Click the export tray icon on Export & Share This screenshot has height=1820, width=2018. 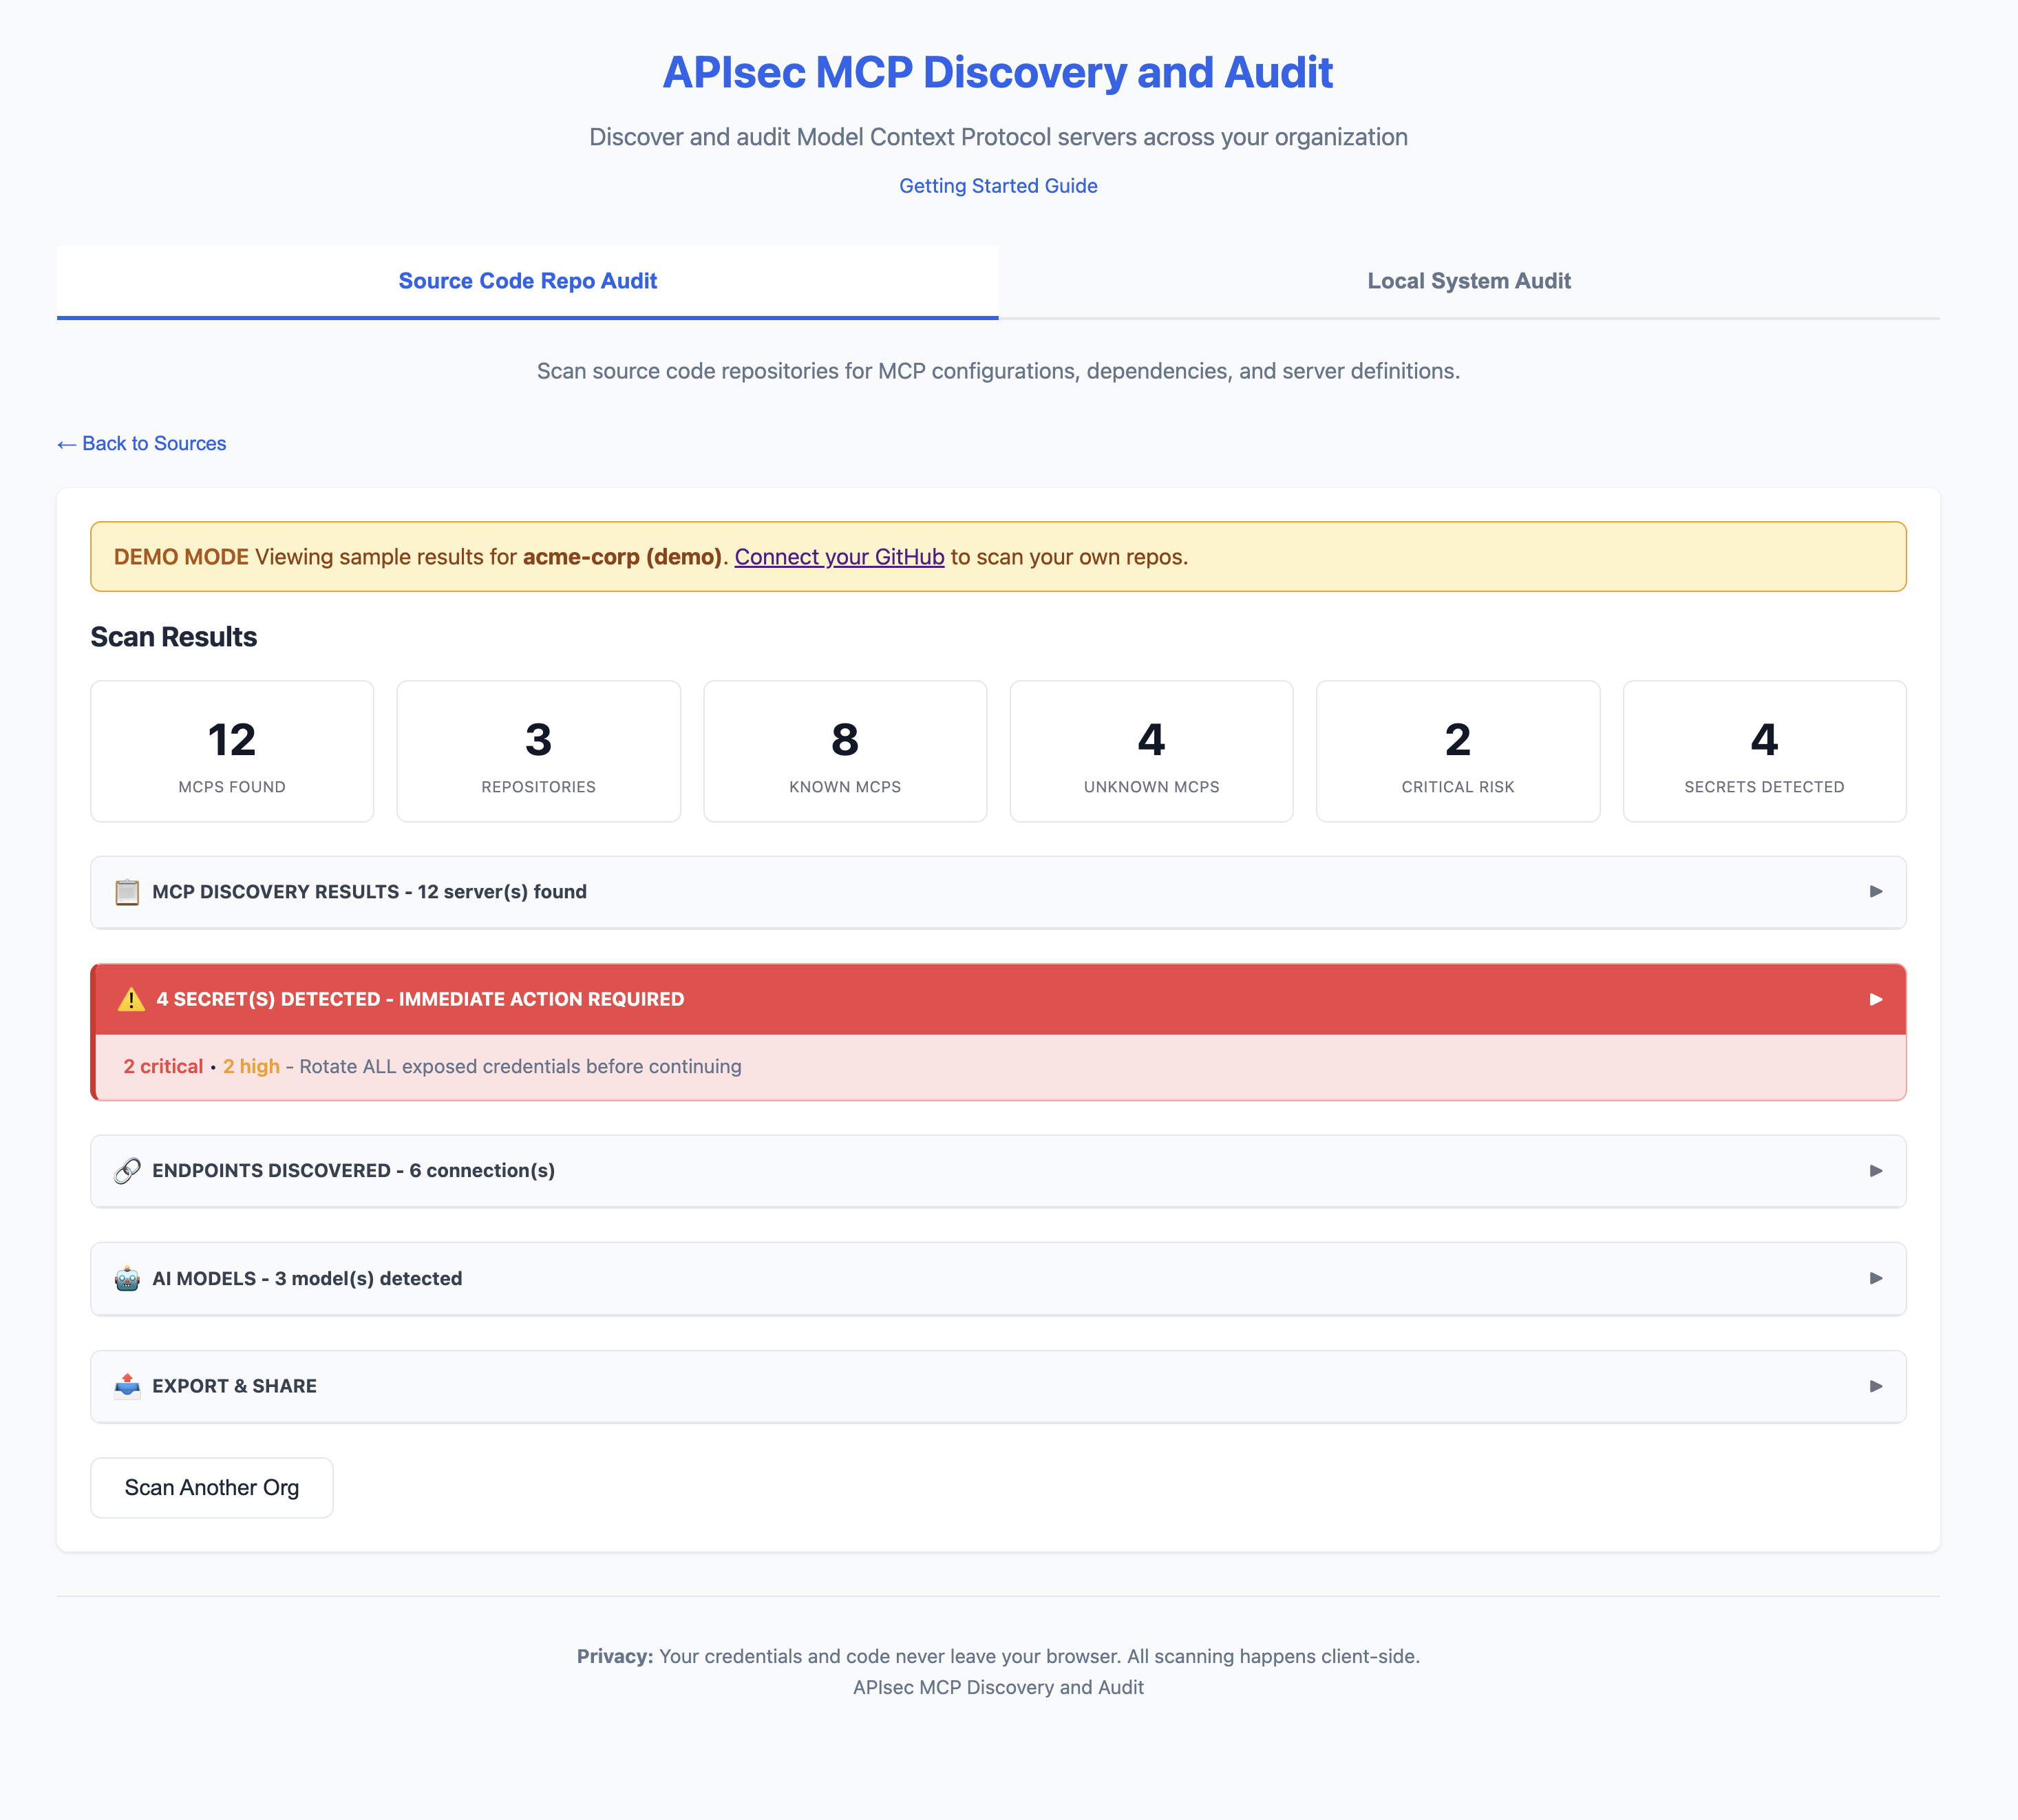(127, 1386)
